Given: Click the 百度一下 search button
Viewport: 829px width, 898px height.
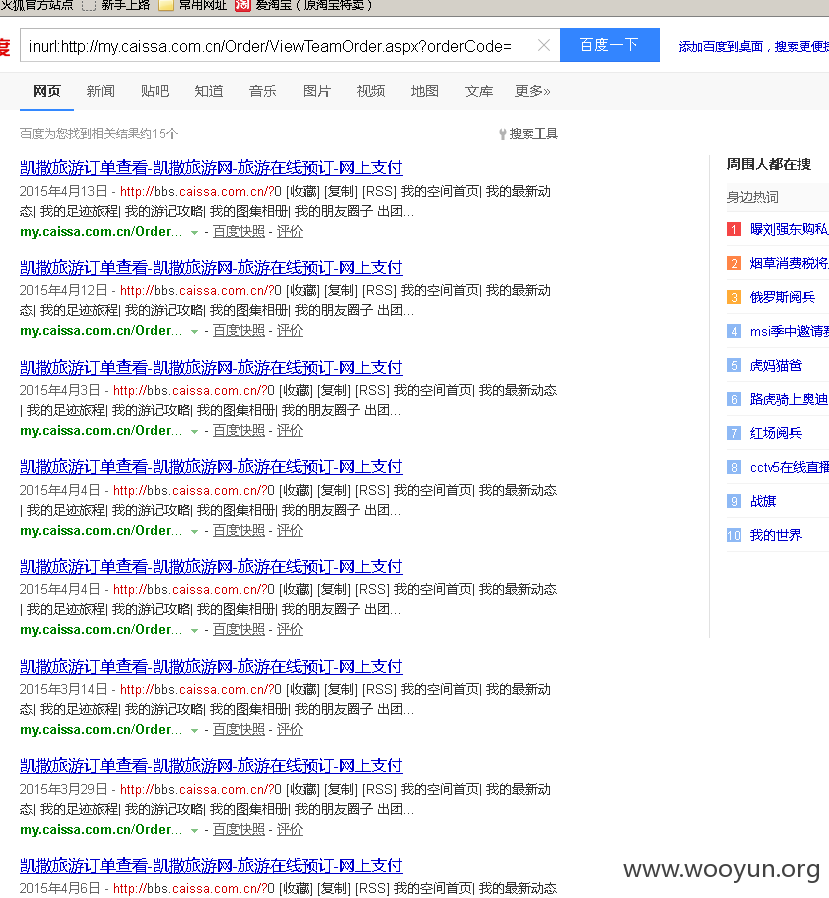Looking at the screenshot, I should click(x=610, y=45).
